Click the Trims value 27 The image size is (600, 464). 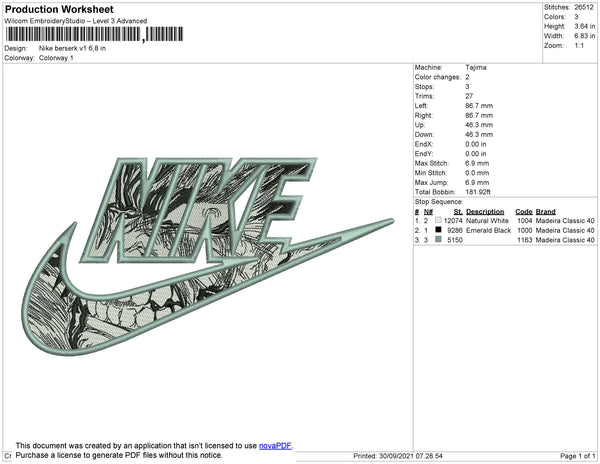tap(469, 96)
